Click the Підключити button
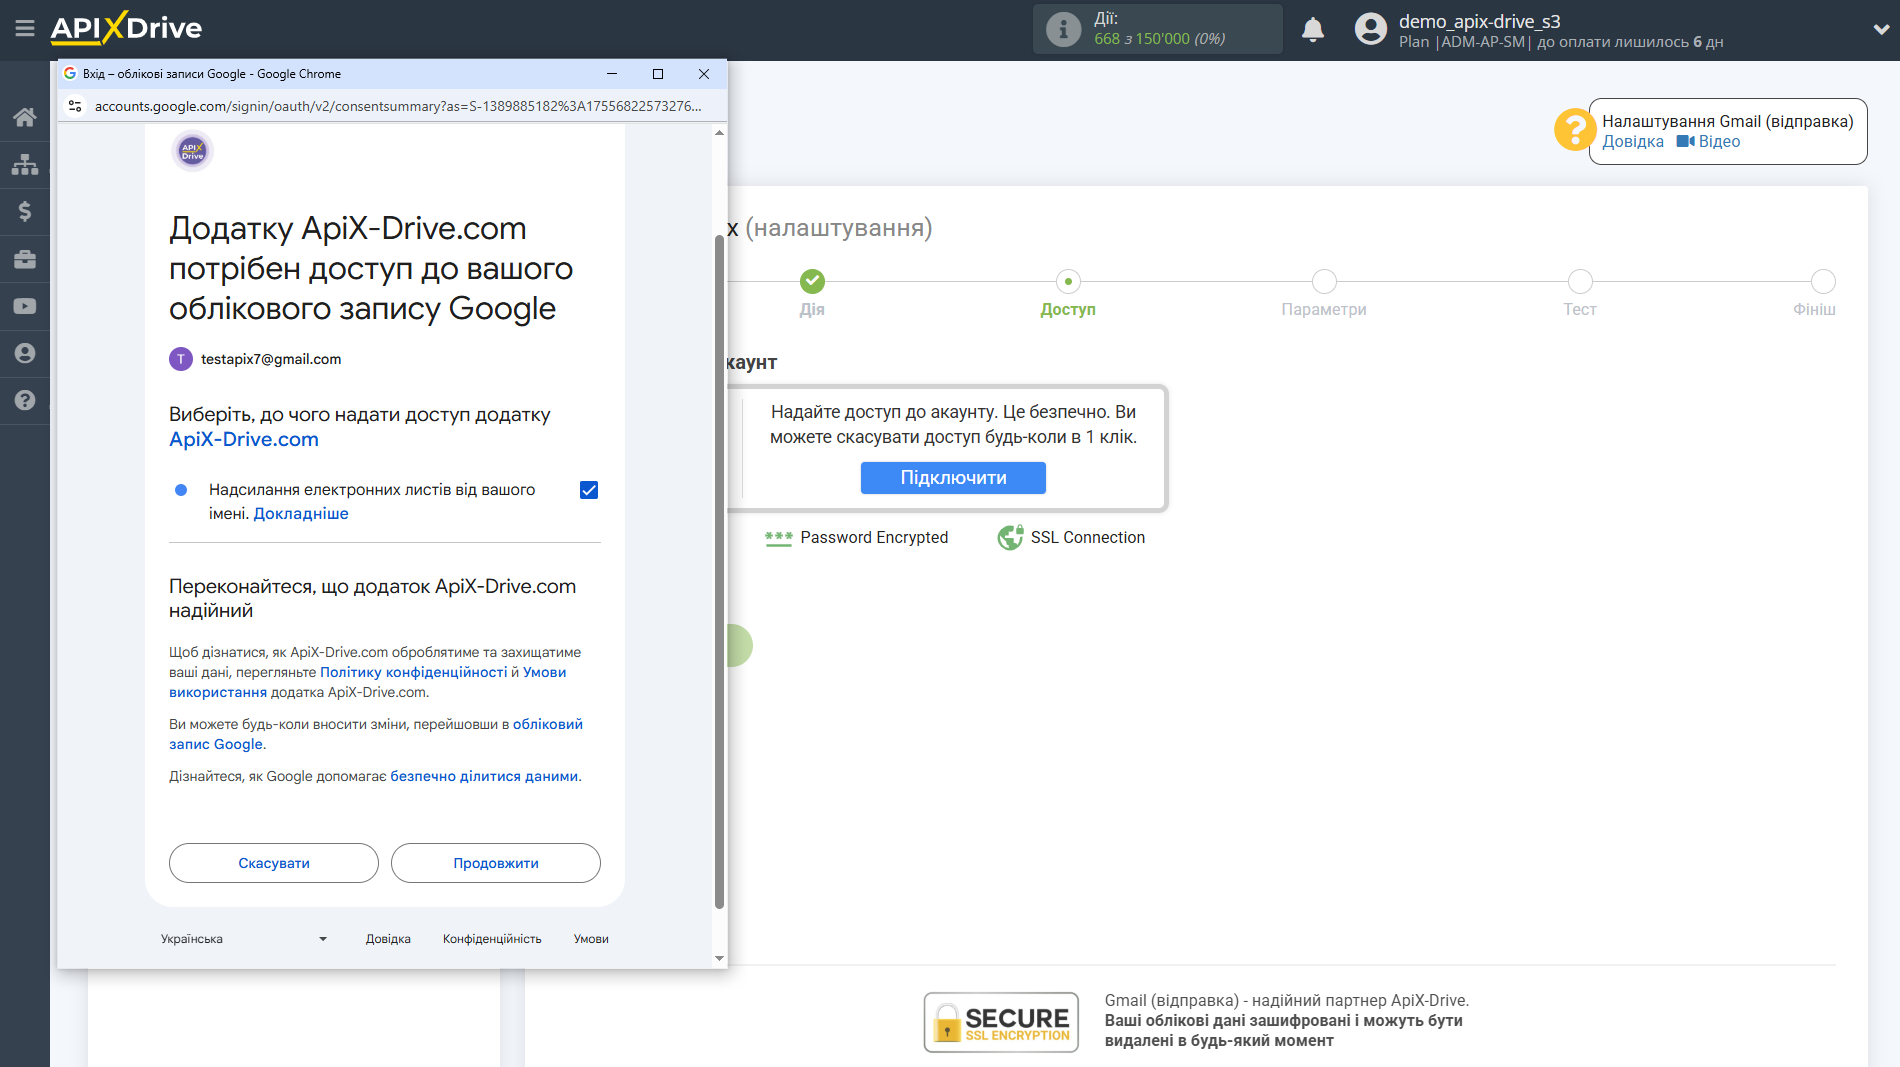Image resolution: width=1900 pixels, height=1067 pixels. pos(953,478)
